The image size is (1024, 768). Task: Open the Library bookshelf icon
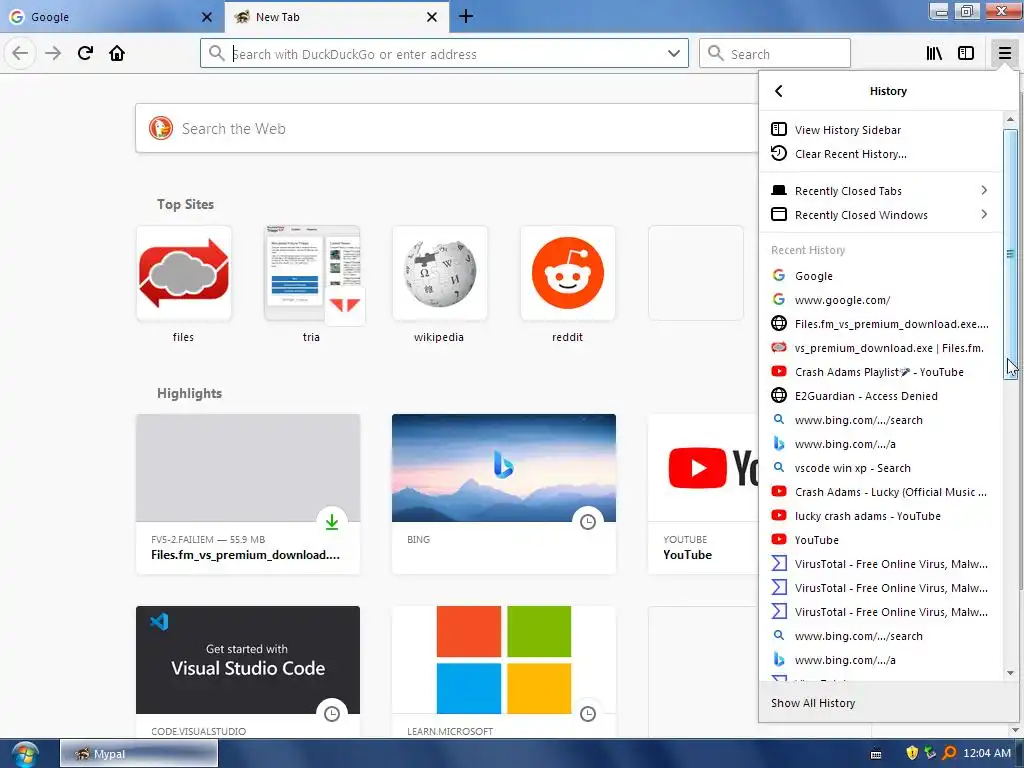pos(934,53)
